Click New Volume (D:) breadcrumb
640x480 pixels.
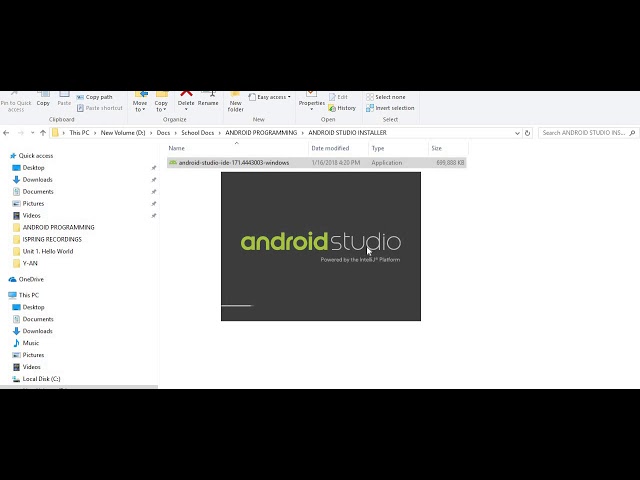pyautogui.click(x=123, y=133)
